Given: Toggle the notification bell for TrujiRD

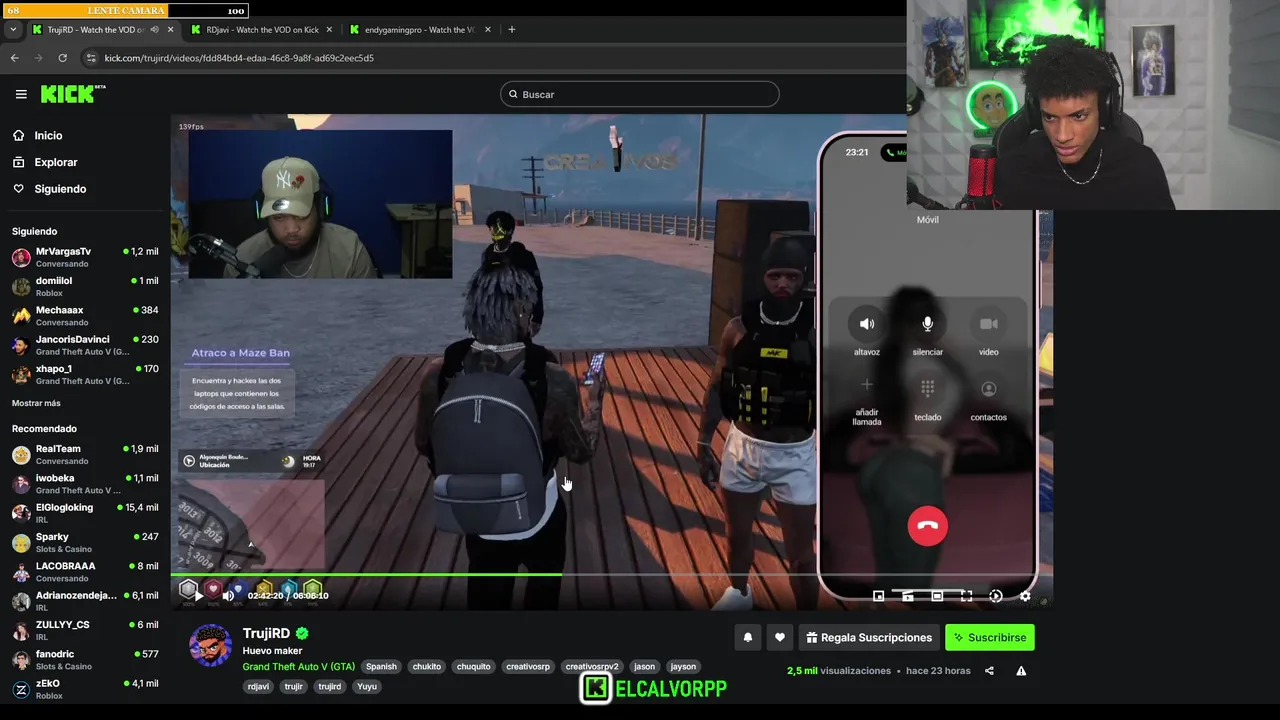Looking at the screenshot, I should (x=747, y=637).
